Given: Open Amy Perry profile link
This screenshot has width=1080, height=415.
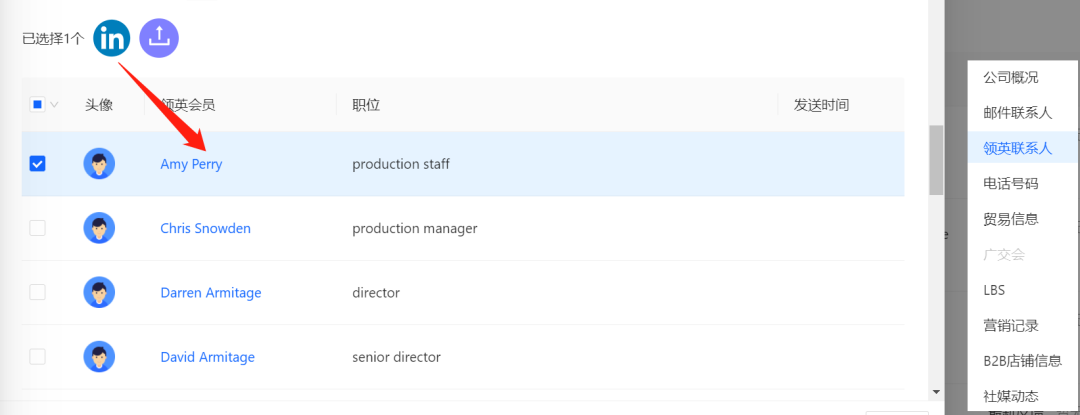Looking at the screenshot, I should point(191,164).
